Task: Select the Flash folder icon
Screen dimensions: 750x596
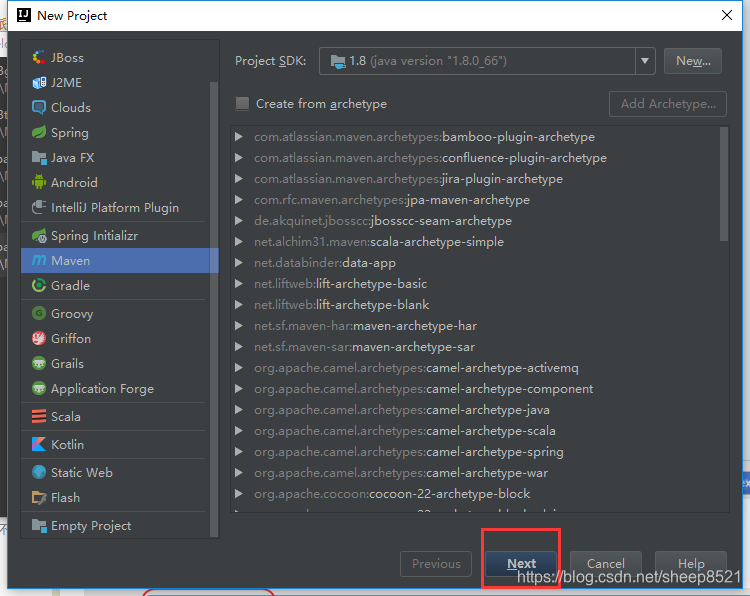Action: (x=39, y=497)
